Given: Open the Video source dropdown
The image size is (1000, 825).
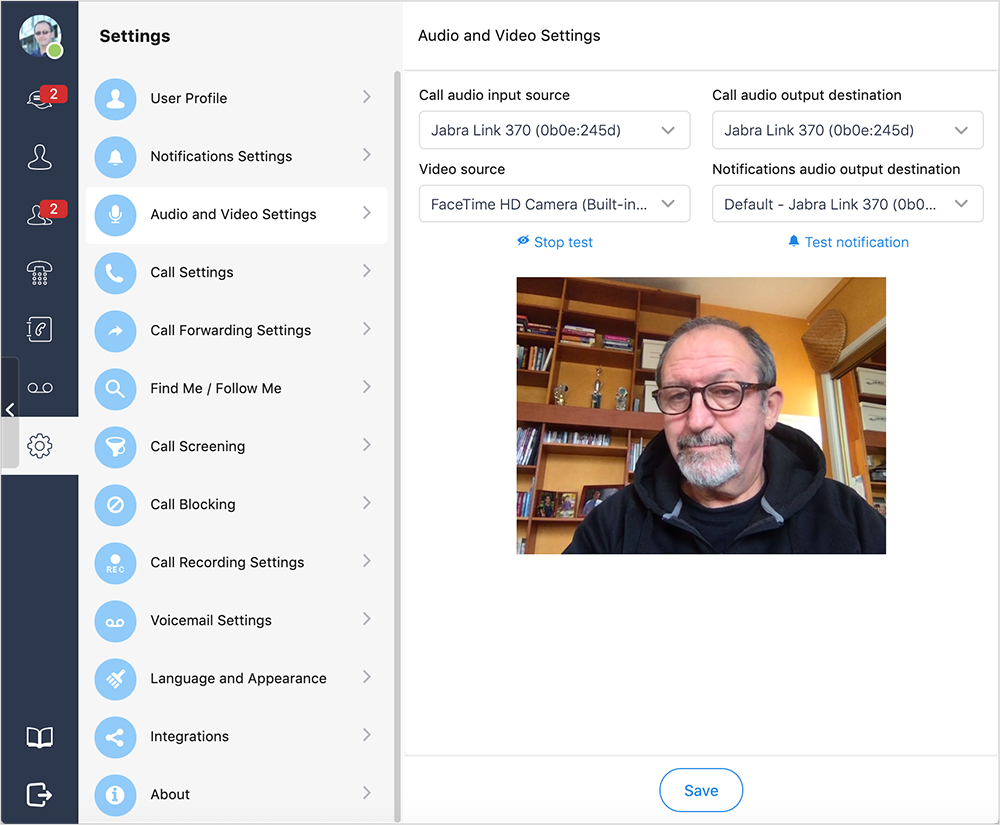Looking at the screenshot, I should (554, 204).
